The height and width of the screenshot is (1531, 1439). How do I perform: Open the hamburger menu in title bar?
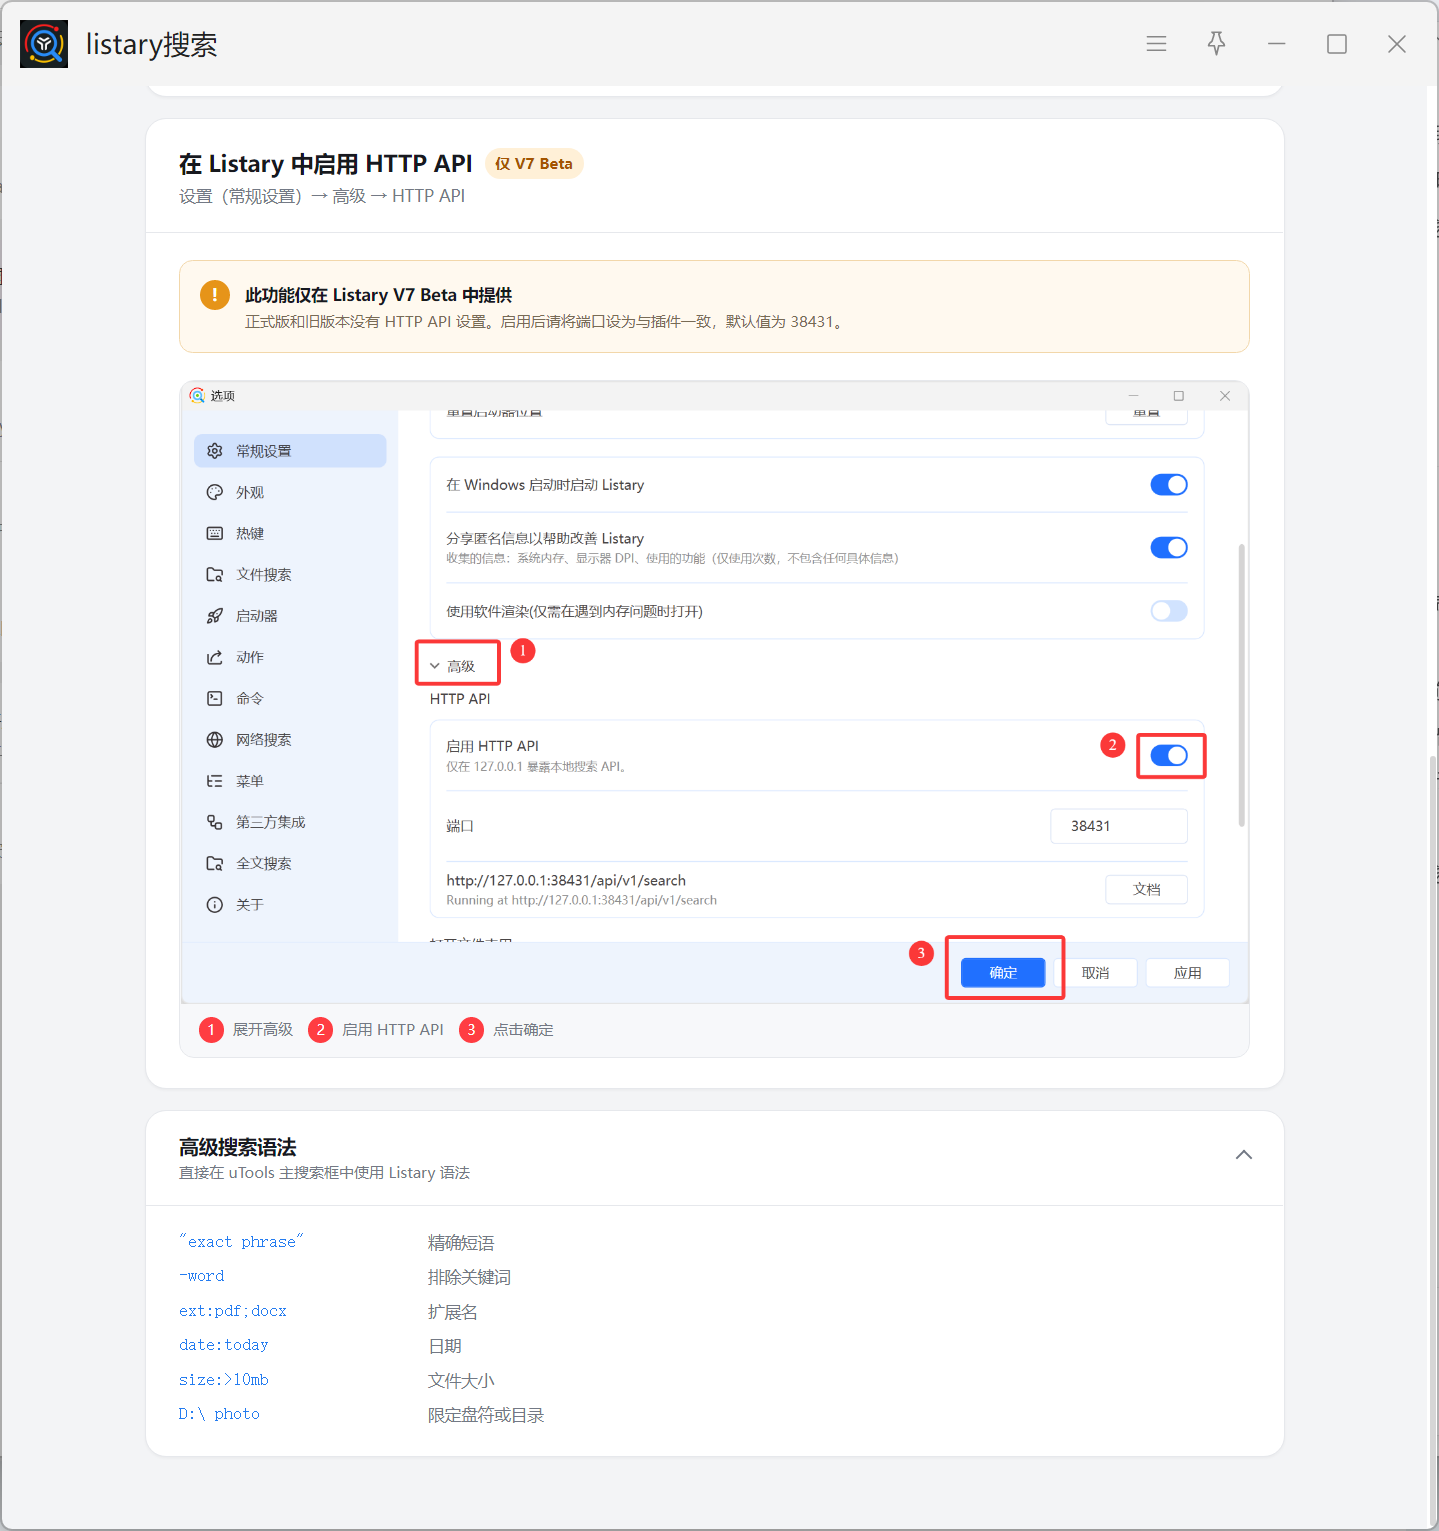pos(1156,44)
